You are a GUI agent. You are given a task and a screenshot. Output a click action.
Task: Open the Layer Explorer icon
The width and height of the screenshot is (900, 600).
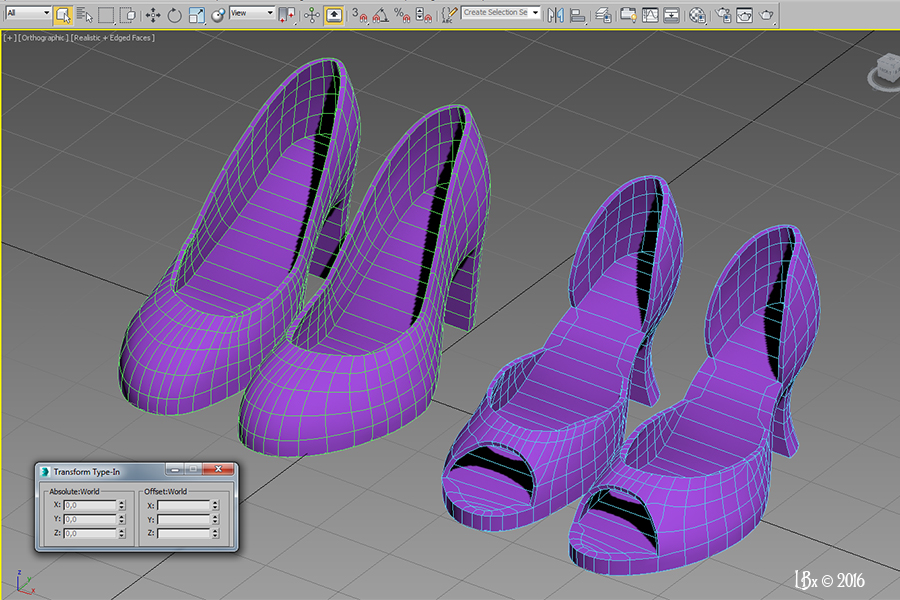coord(603,15)
